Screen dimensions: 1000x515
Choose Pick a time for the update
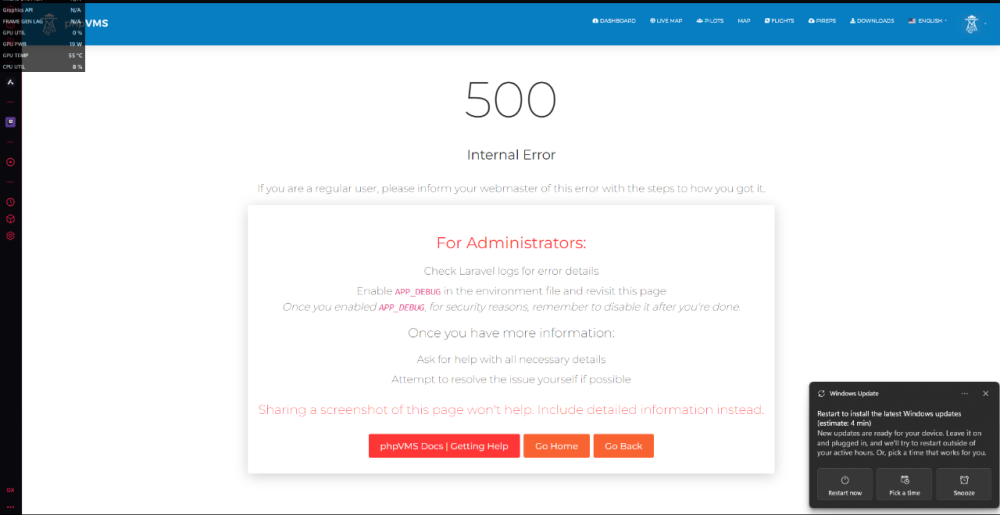click(904, 484)
